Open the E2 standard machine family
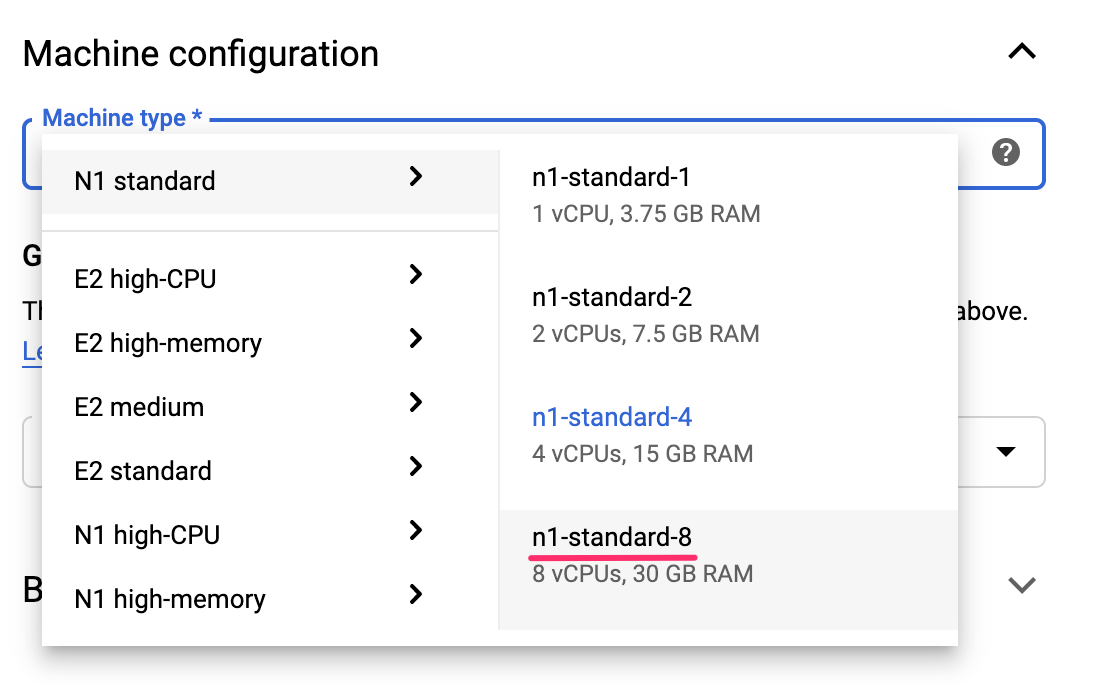The height and width of the screenshot is (684, 1116). pos(143,471)
